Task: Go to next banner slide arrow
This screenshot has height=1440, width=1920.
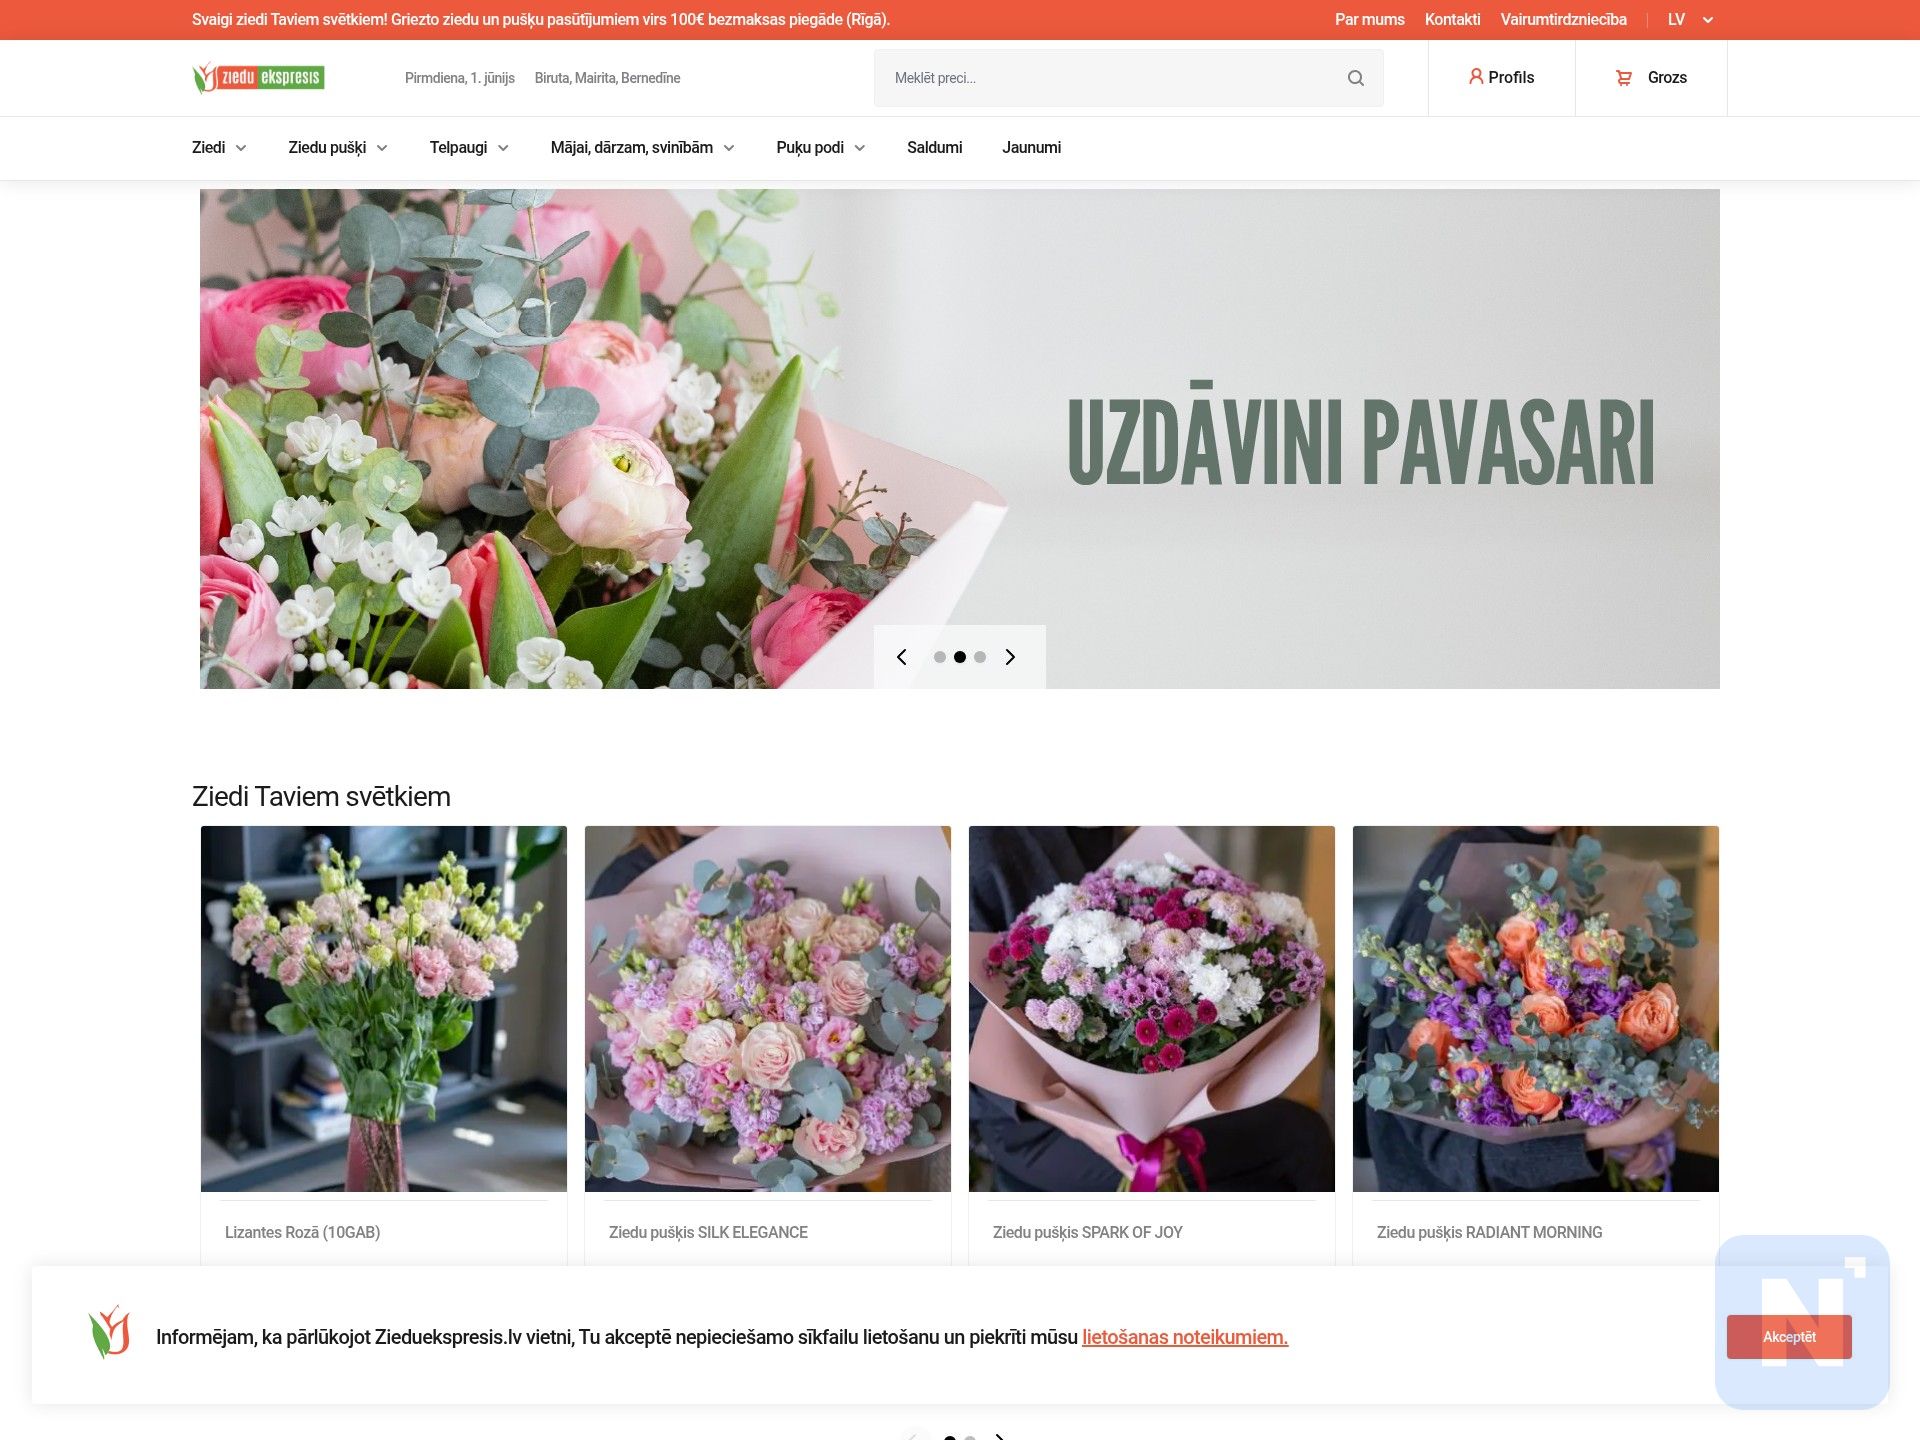Action: (1010, 657)
